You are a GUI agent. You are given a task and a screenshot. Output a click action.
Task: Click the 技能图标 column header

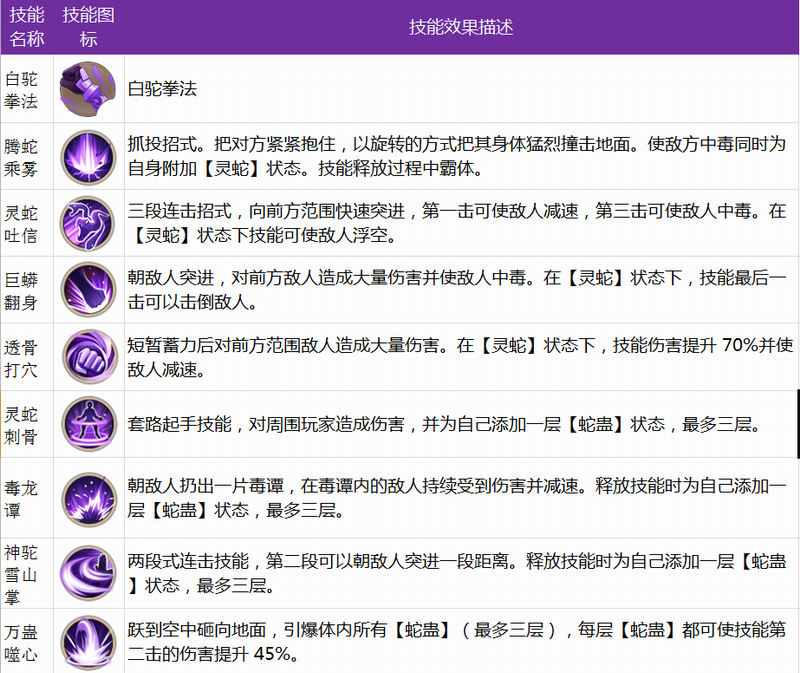88,27
